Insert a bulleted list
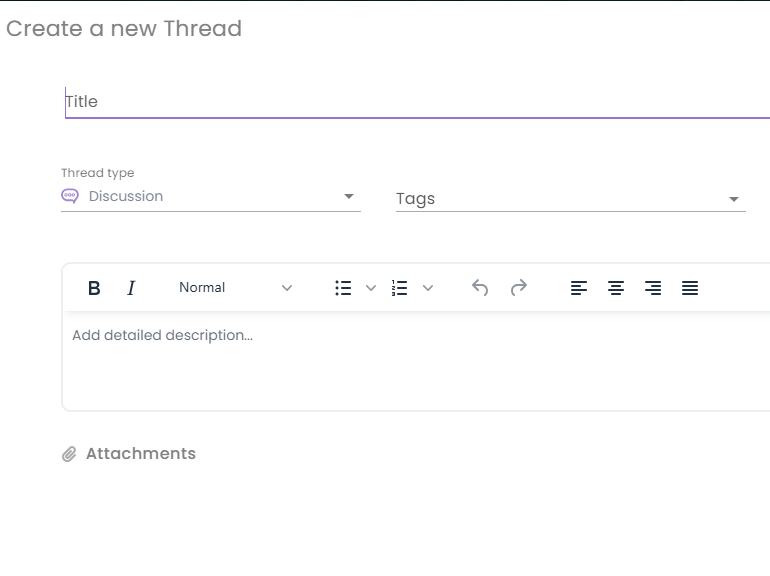The width and height of the screenshot is (770, 576). [x=343, y=288]
